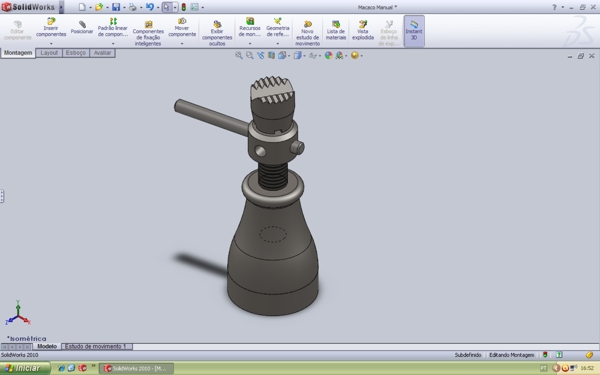This screenshot has height=375, width=600.
Task: Open Mover componente tool
Action: tap(182, 27)
